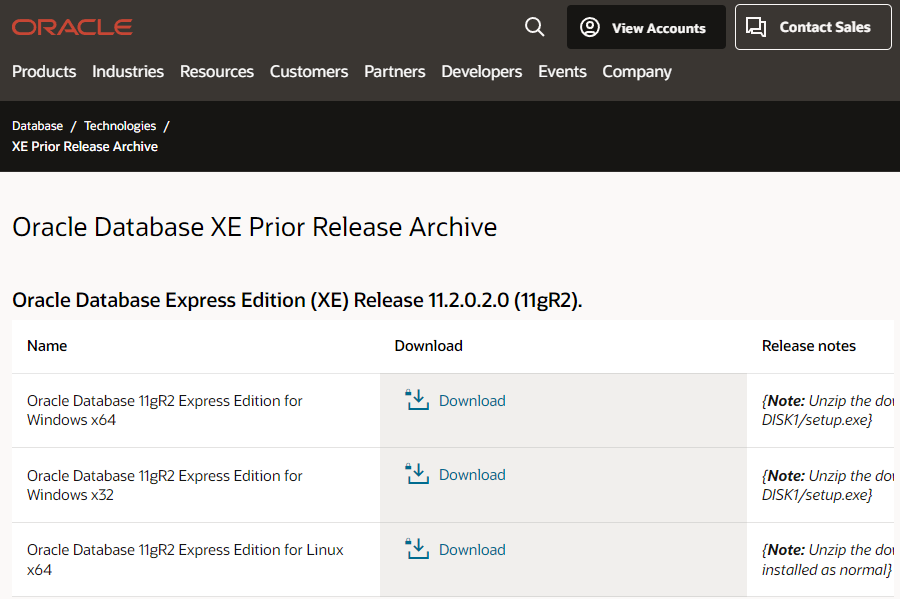Viewport: 900px width, 599px height.
Task: Click download icon for Windows x64 row
Action: (x=417, y=400)
